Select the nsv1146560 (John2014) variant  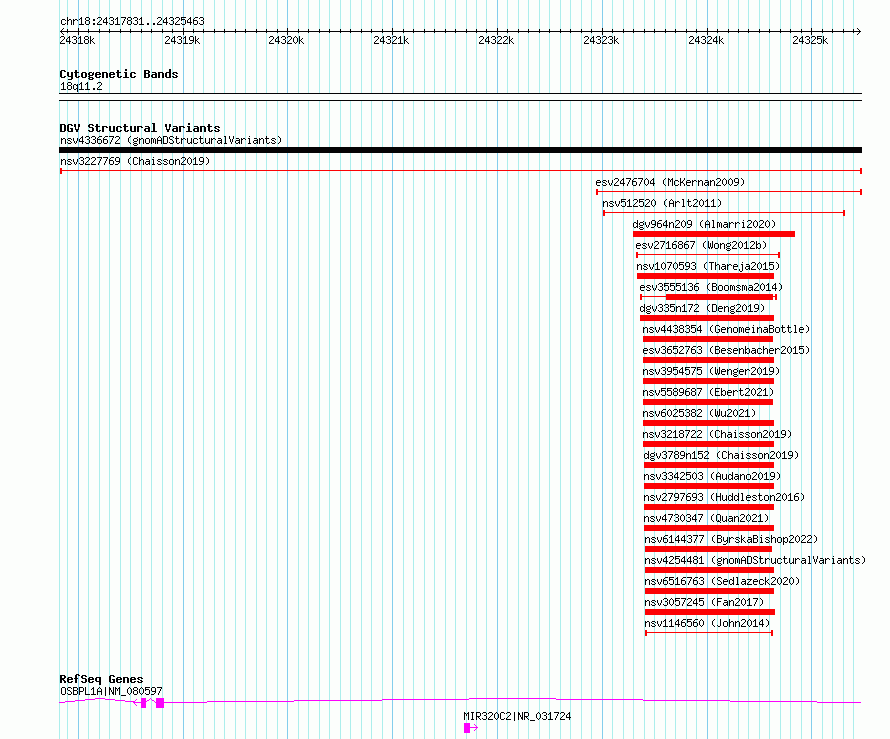coord(707,623)
